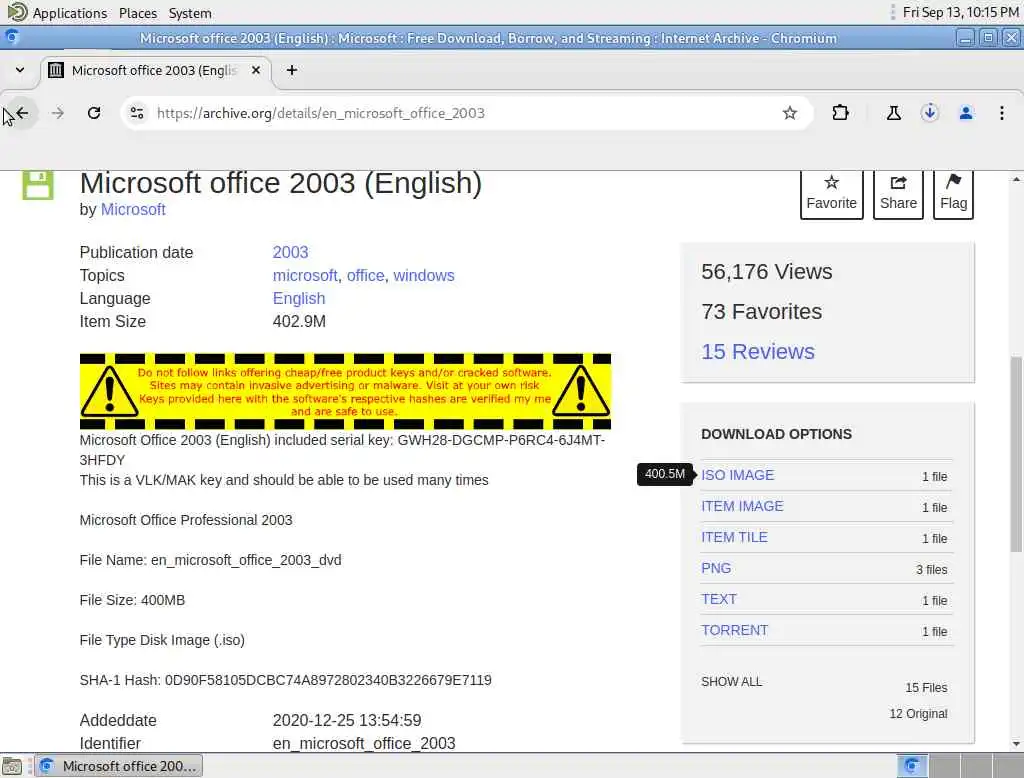Click the Flag button
Viewport: 1024px width, 778px height.
tap(953, 195)
